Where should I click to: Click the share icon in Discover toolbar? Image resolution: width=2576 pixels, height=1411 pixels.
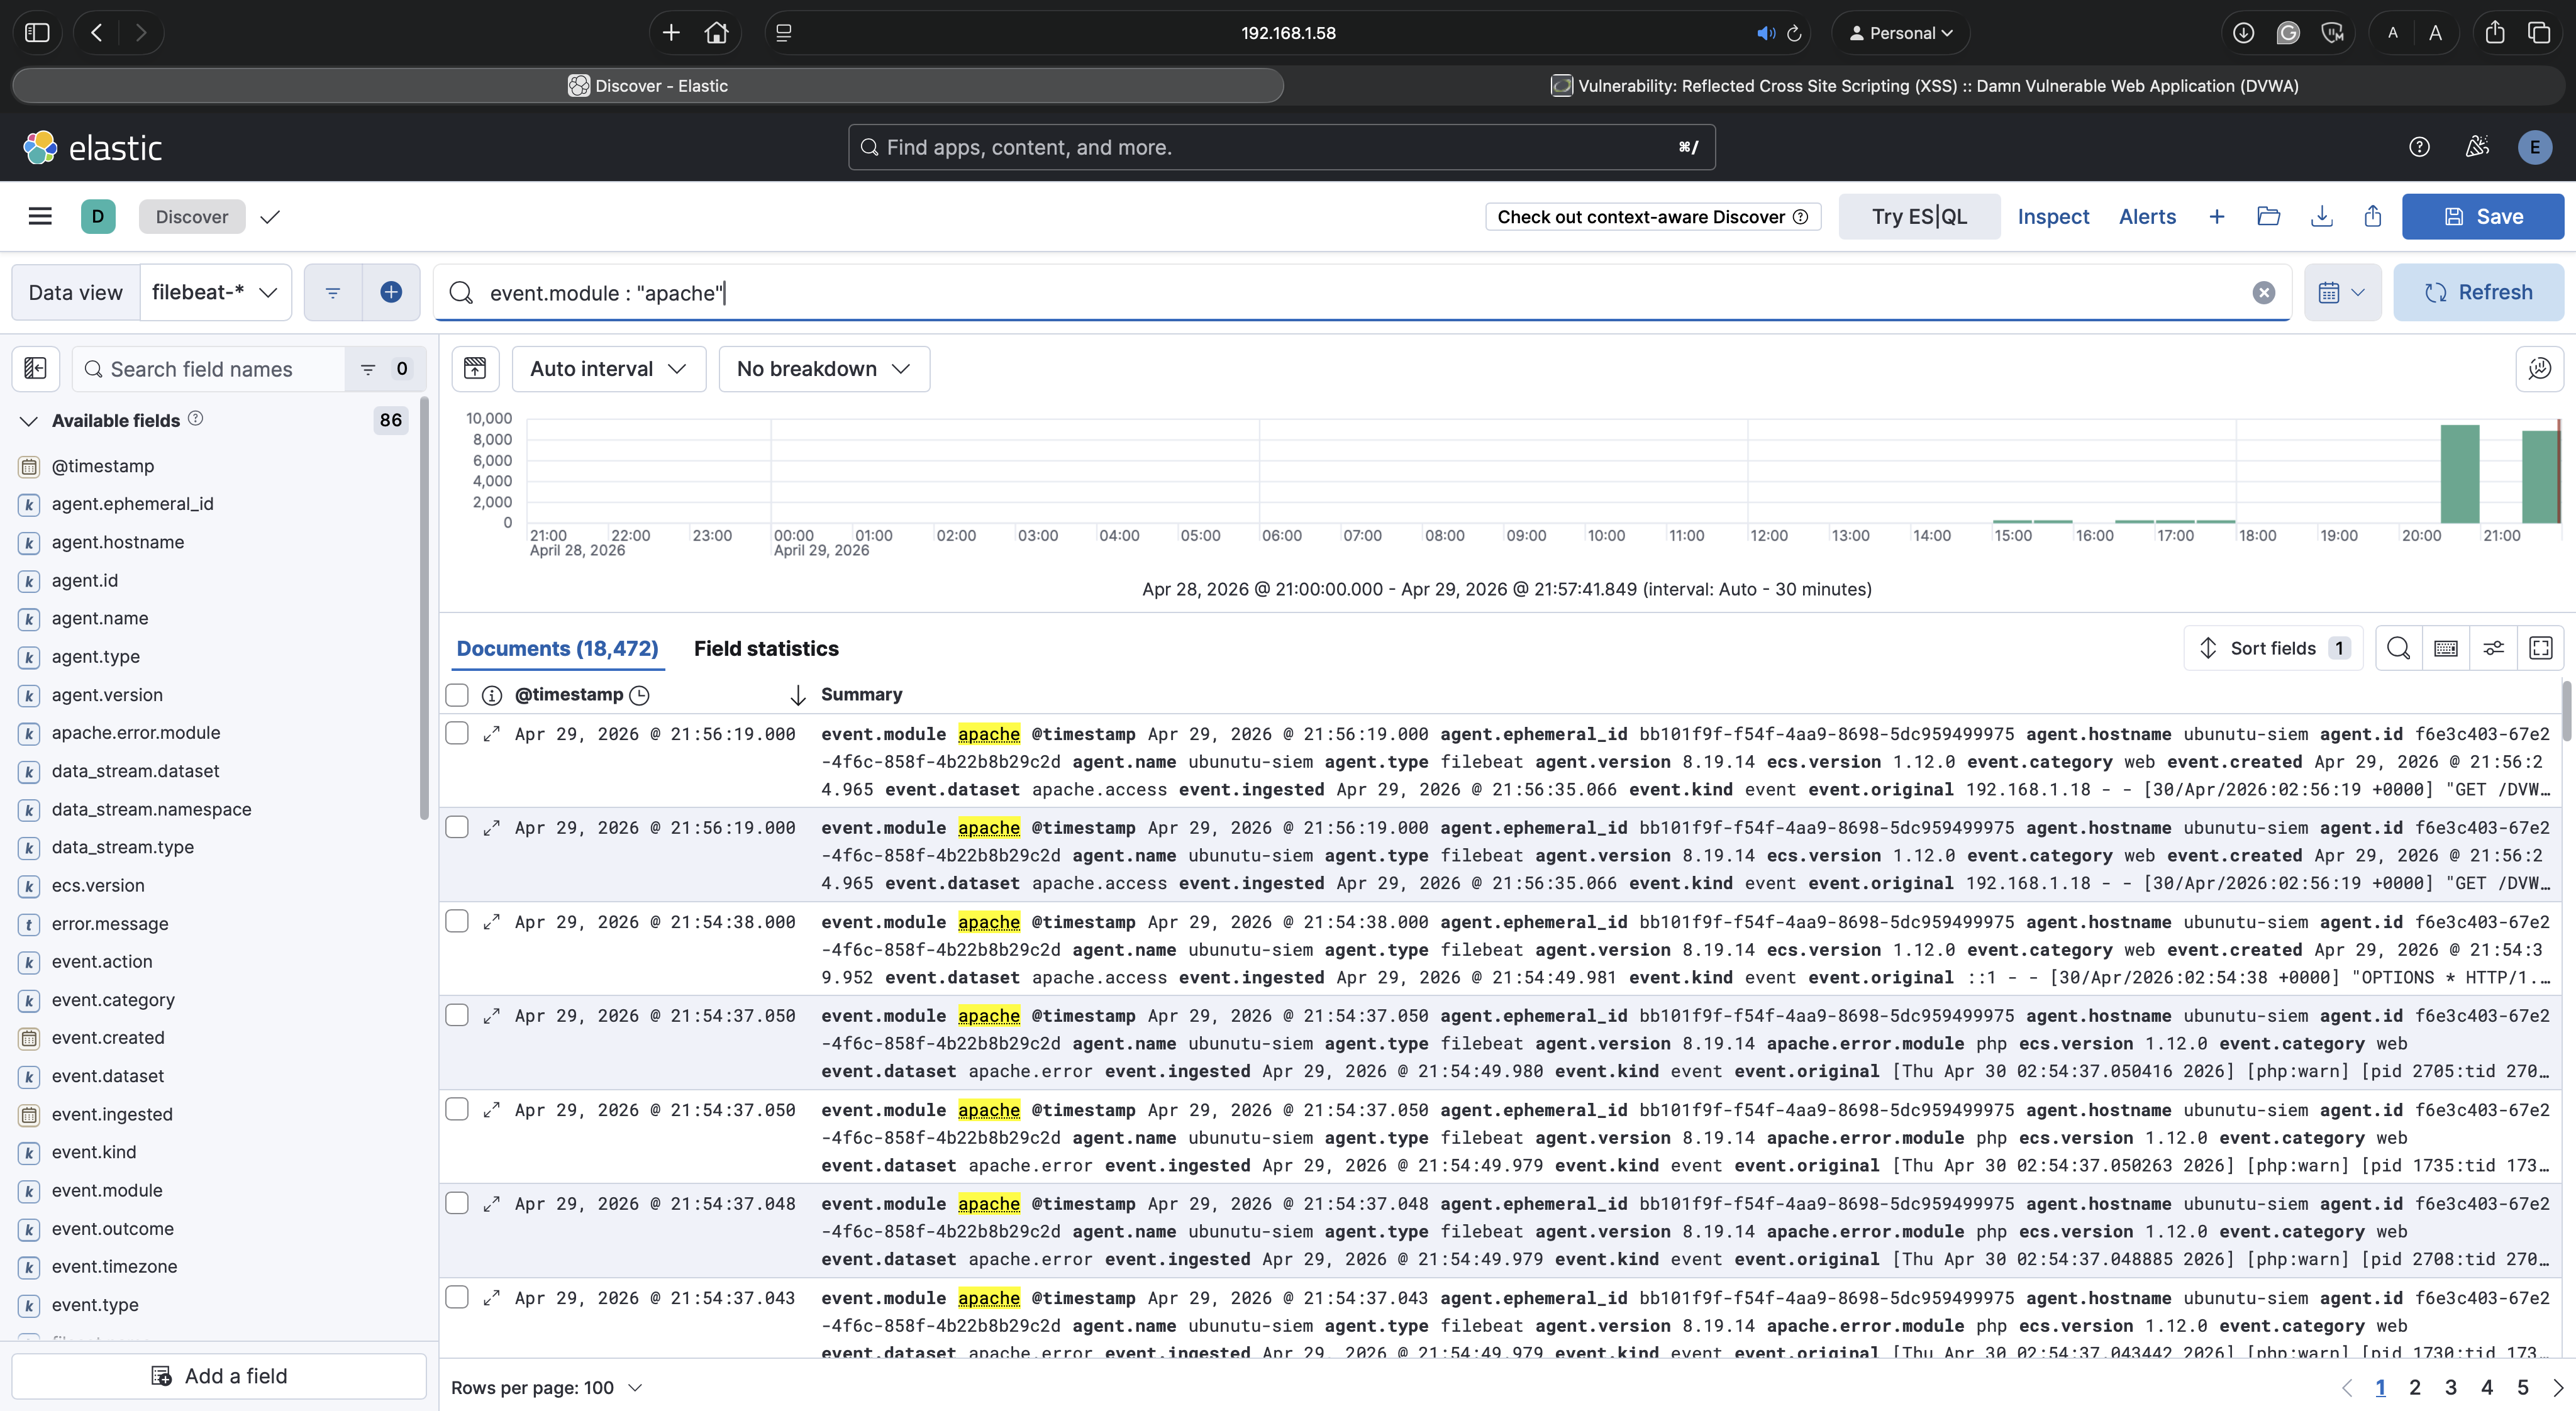coord(2373,216)
